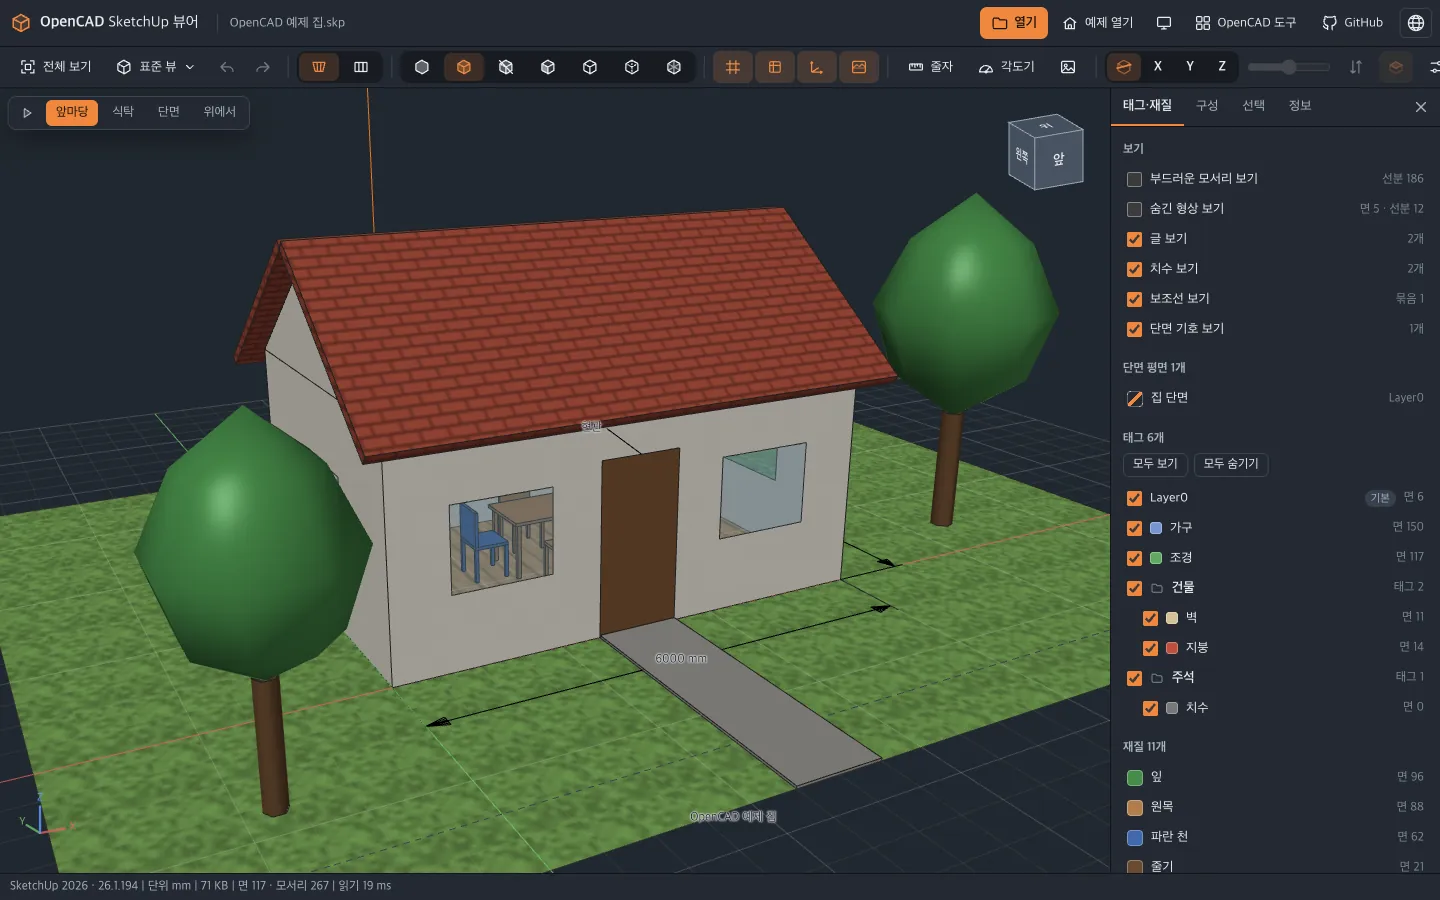
Task: Toggle the 집 단면 section plane checkbox
Action: tap(1134, 398)
